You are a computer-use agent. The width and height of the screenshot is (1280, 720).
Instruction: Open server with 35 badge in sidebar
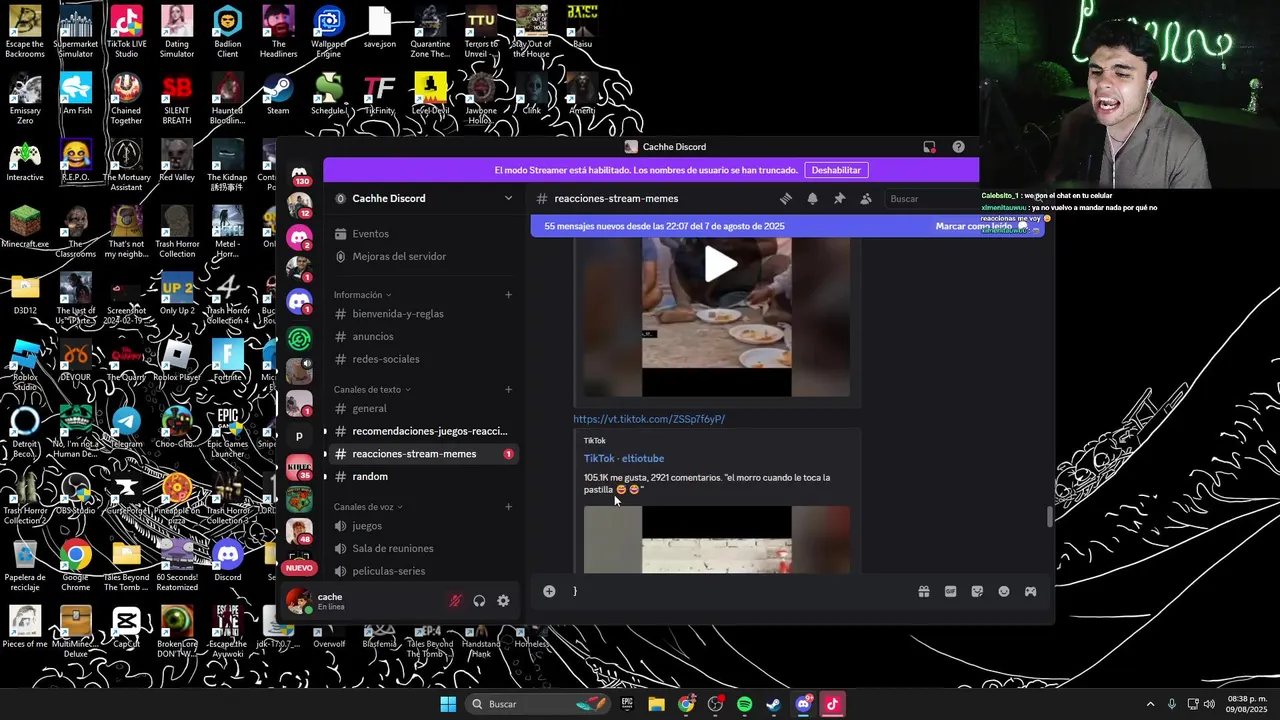(x=299, y=467)
